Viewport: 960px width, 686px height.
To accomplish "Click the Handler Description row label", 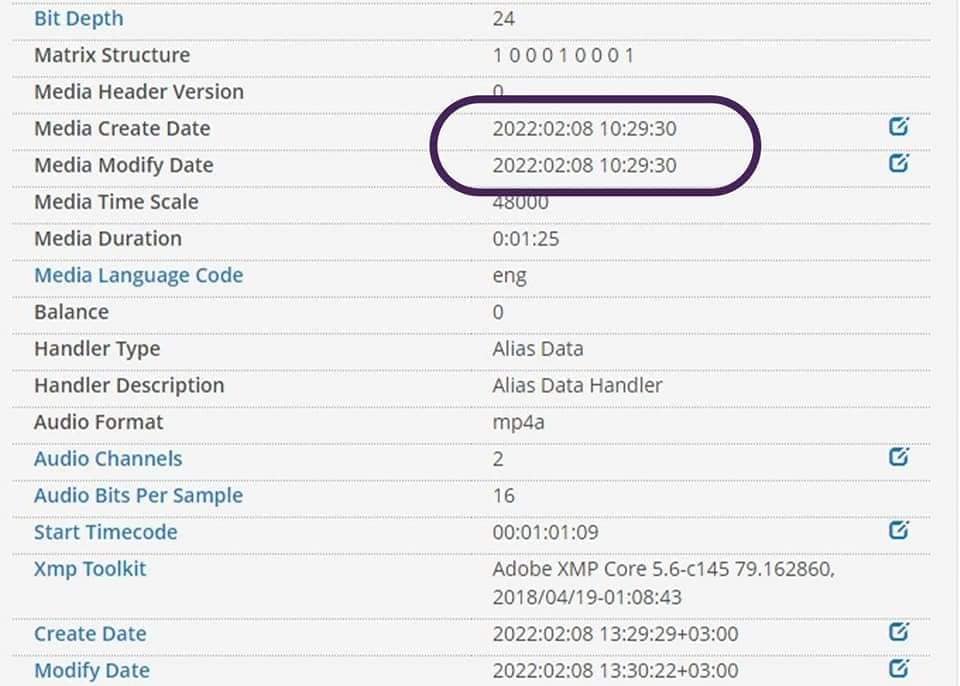I will coord(129,385).
